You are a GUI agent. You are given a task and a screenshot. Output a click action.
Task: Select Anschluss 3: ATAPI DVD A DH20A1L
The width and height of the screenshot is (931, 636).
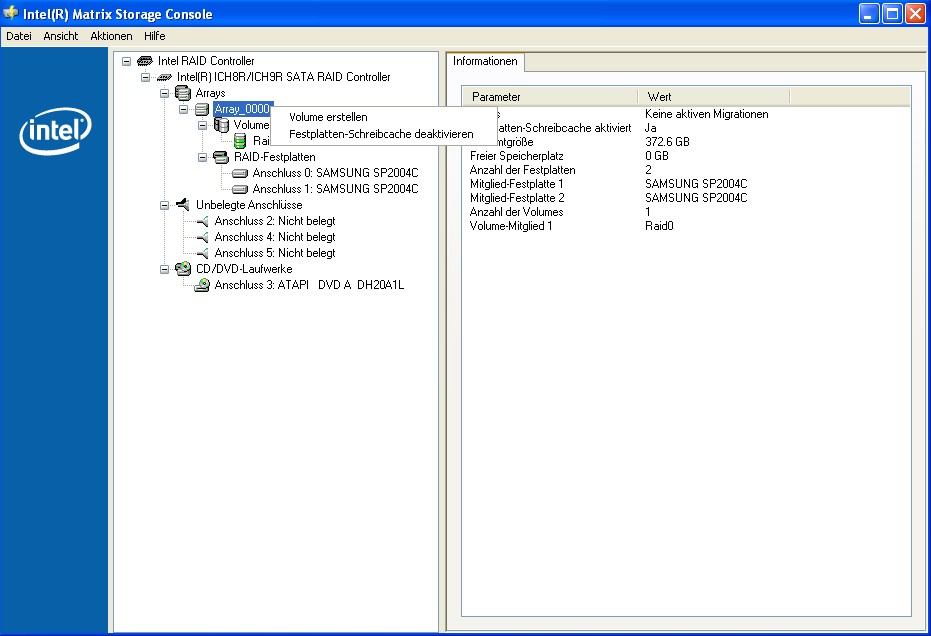pyautogui.click(x=309, y=285)
